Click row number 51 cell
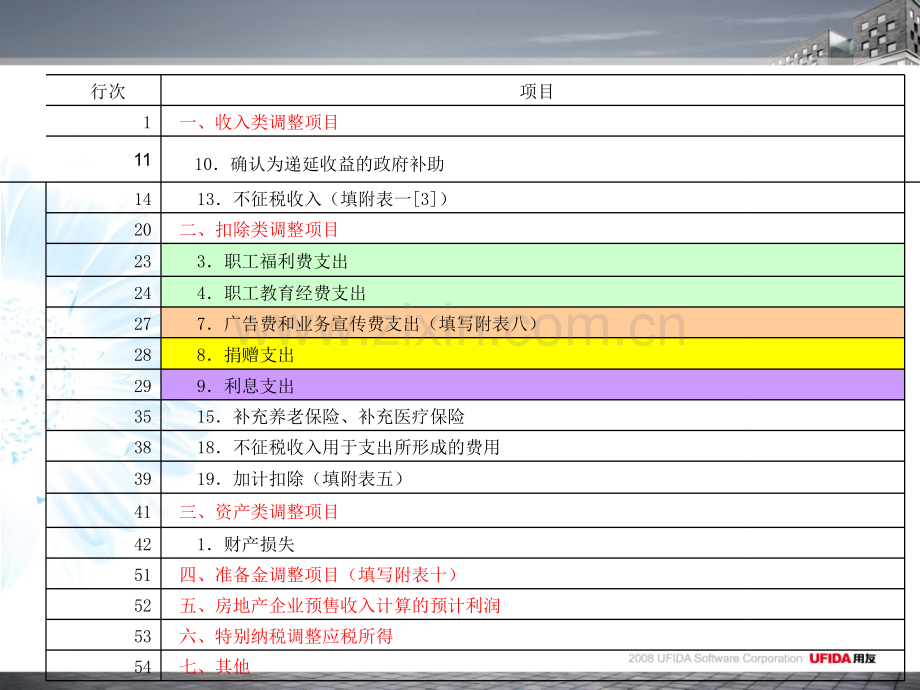 (103, 574)
